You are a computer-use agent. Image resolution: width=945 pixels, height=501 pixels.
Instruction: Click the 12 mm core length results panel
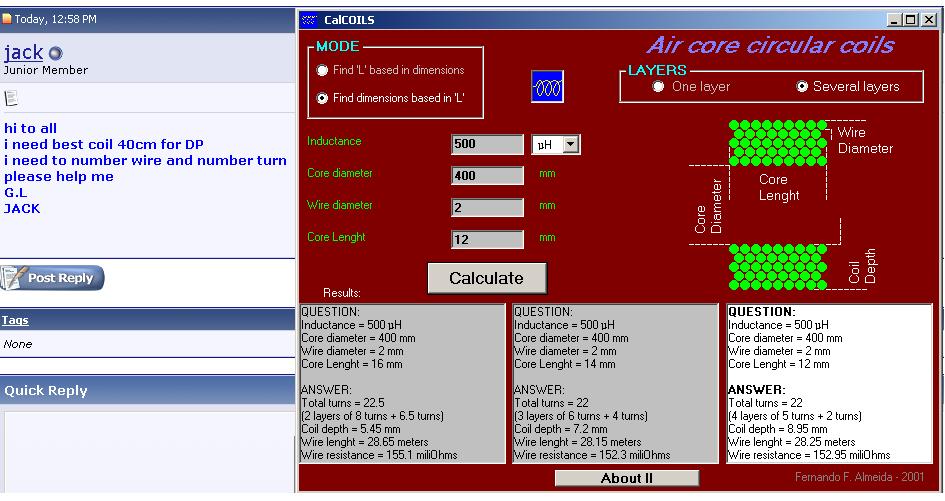pos(829,383)
